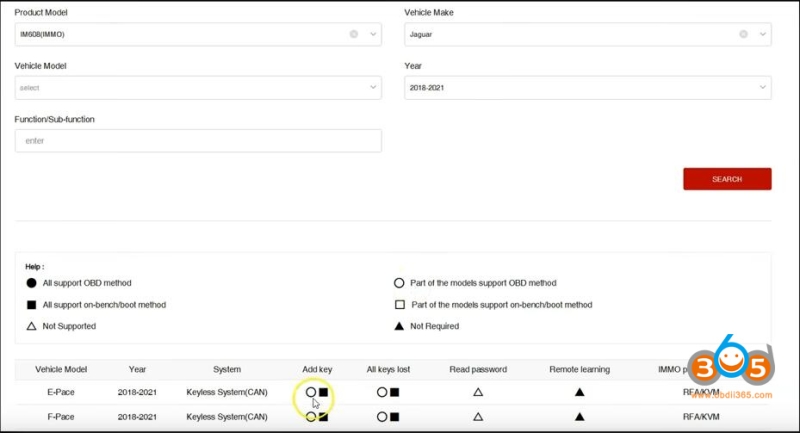Click legend hollow triangle for Not Supported

click(31, 326)
